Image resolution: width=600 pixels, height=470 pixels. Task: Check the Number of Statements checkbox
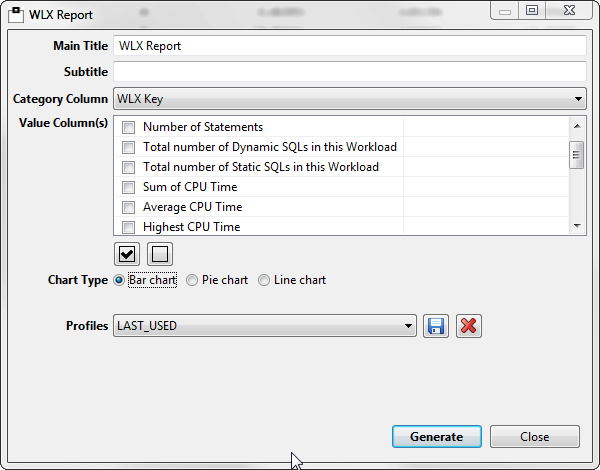pos(128,127)
